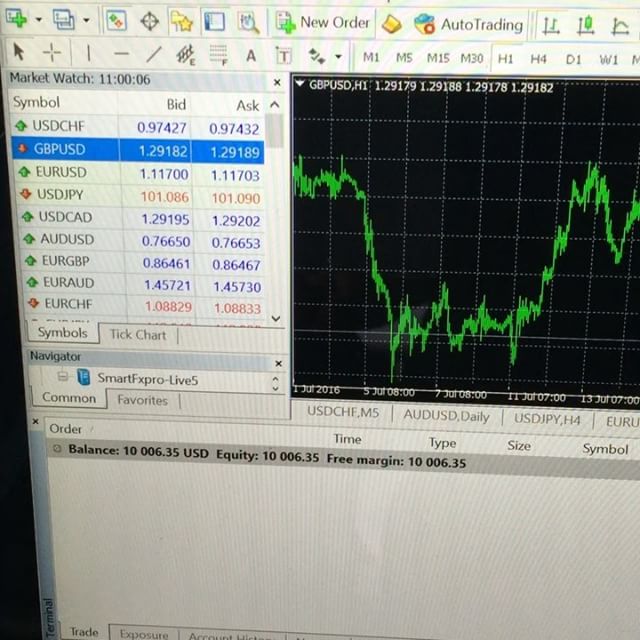Toggle the Market Watch window icon

116,20
